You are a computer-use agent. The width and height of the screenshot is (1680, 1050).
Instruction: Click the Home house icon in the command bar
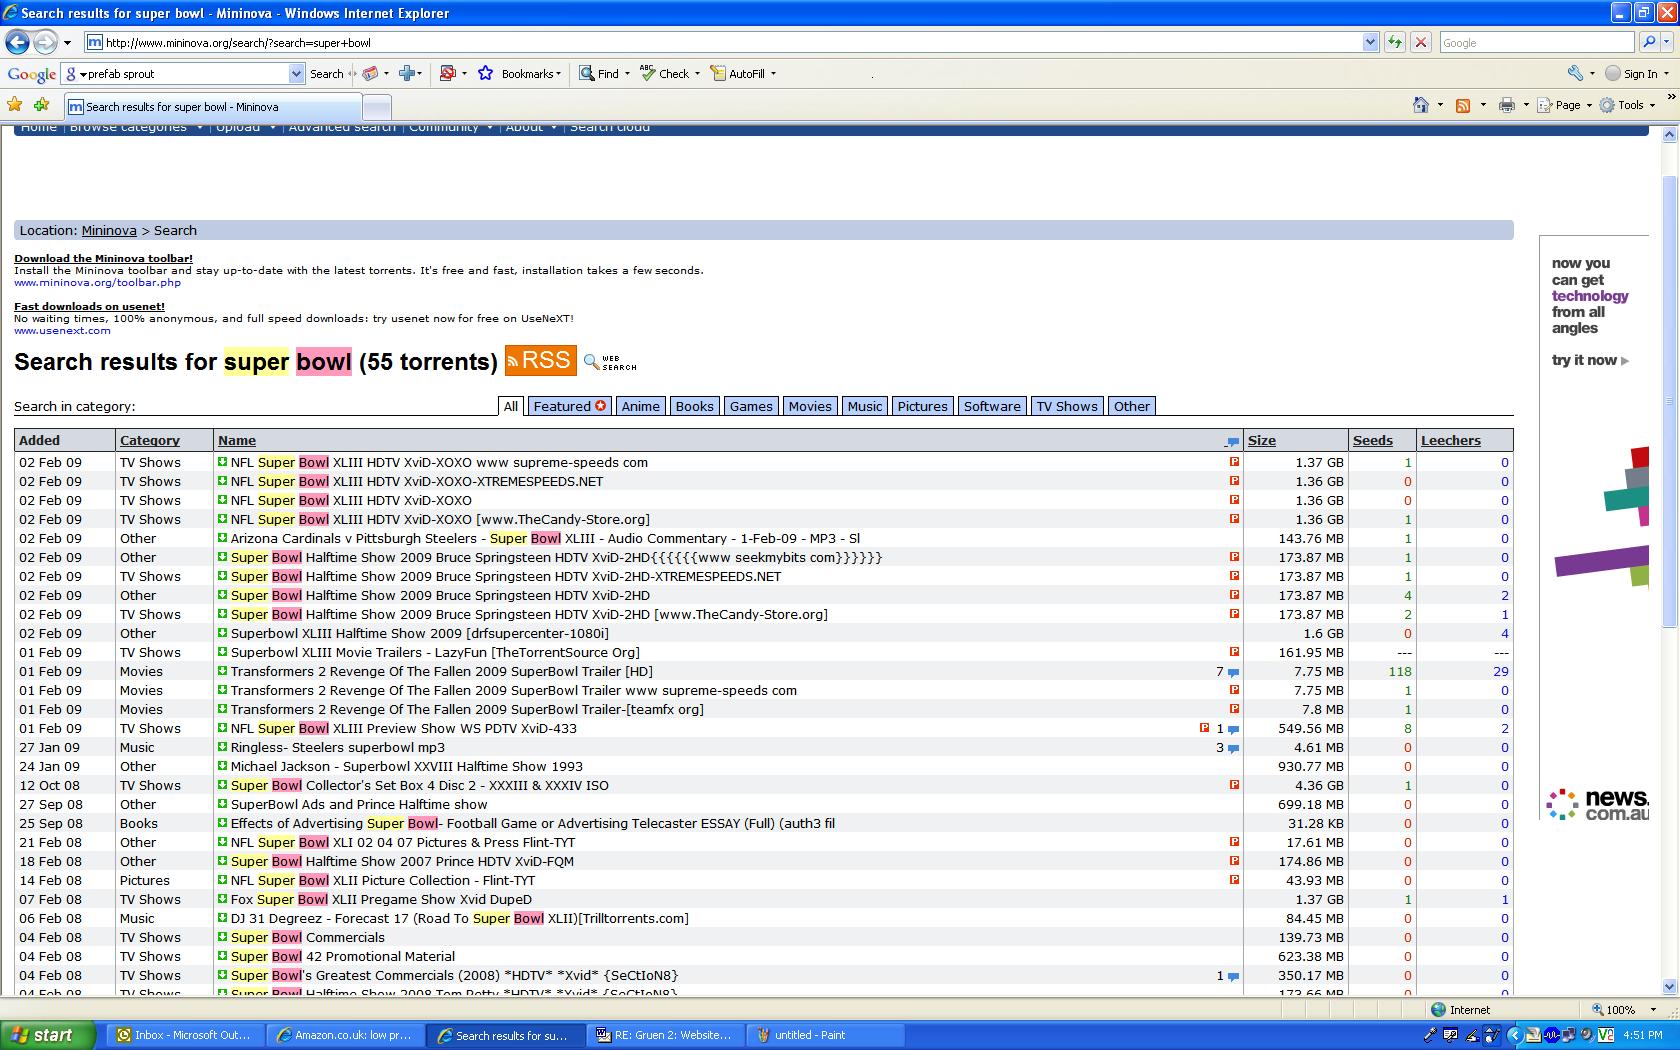coord(1421,105)
